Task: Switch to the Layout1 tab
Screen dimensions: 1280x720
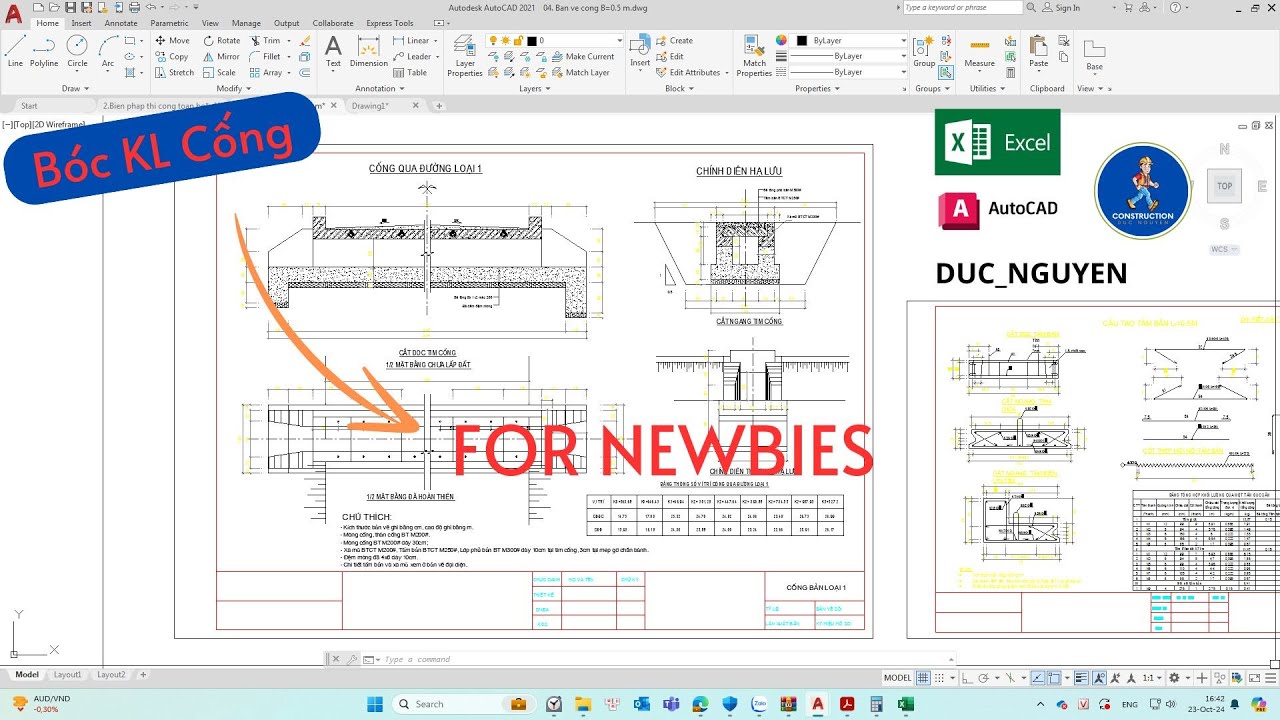Action: click(67, 675)
